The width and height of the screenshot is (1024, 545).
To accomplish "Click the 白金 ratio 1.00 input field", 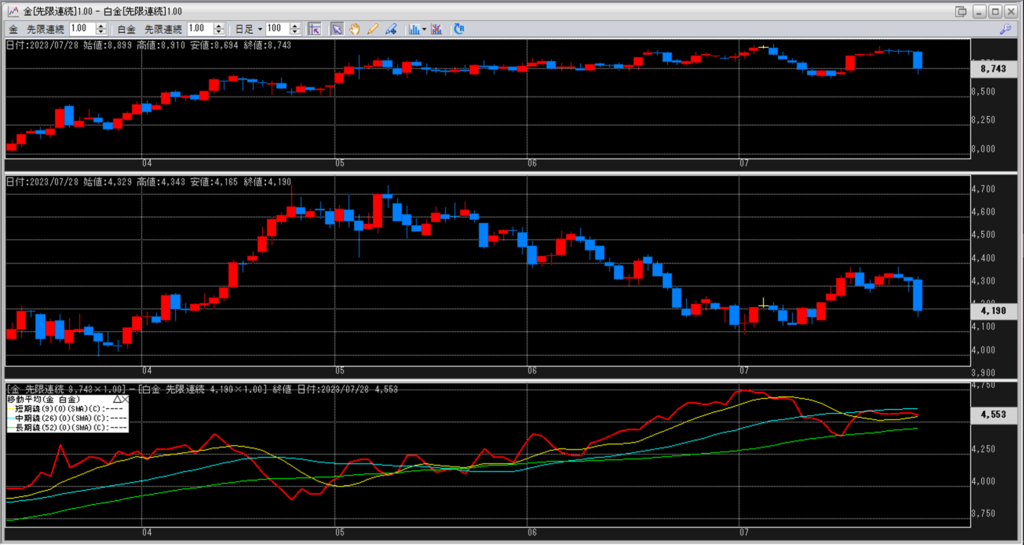I will [200, 29].
